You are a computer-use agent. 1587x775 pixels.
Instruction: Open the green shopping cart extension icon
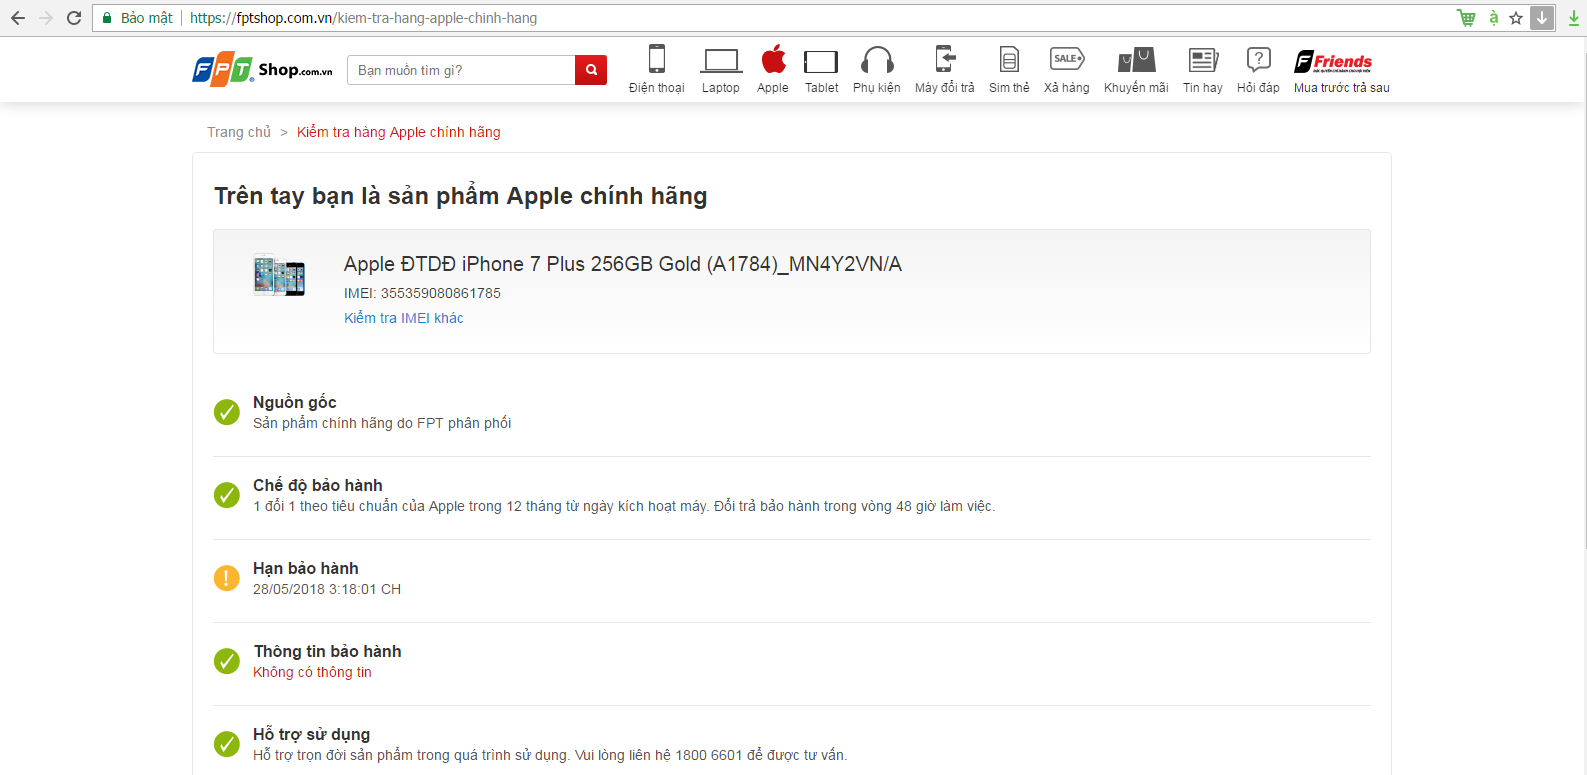(1466, 18)
